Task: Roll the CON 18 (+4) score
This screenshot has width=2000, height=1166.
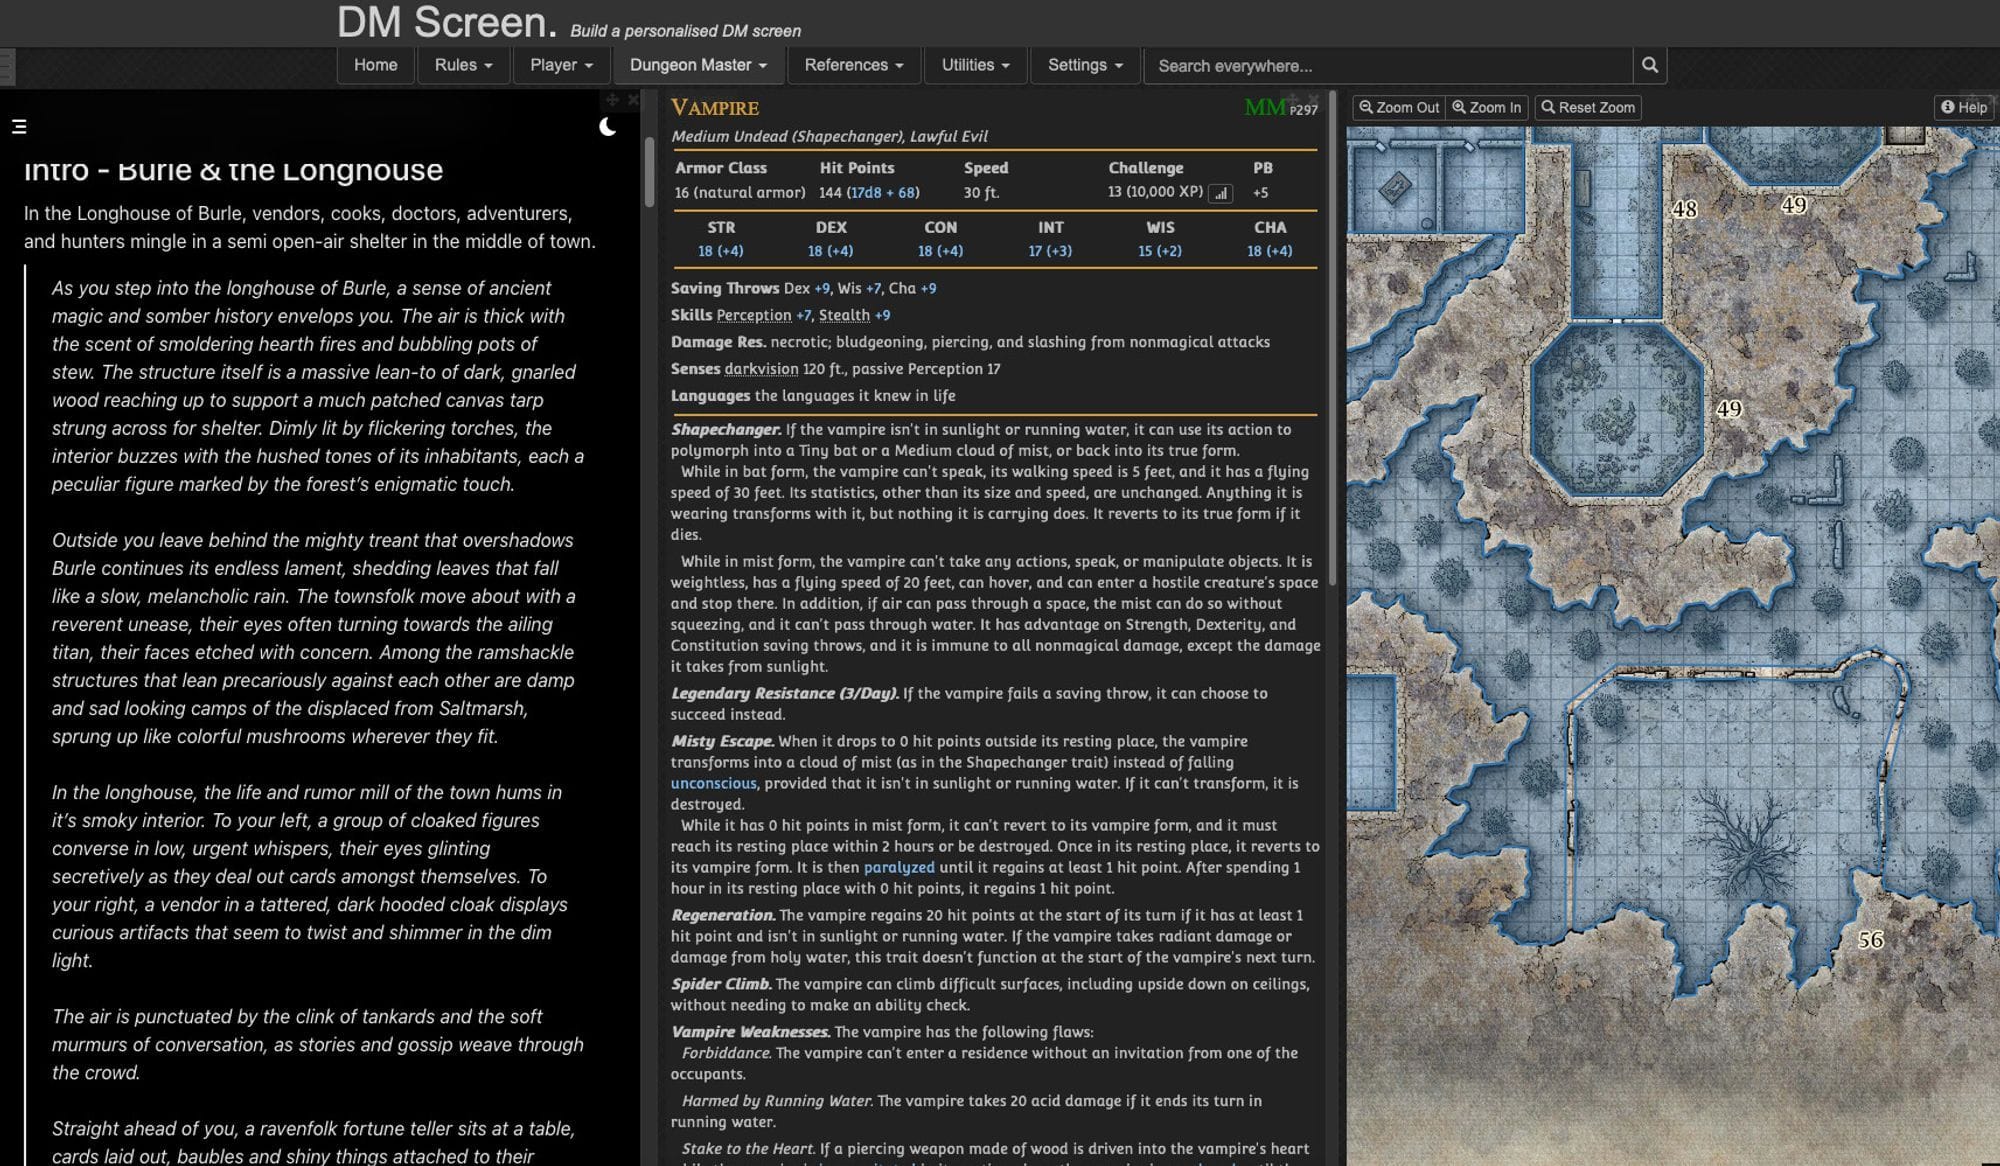Action: pos(940,251)
